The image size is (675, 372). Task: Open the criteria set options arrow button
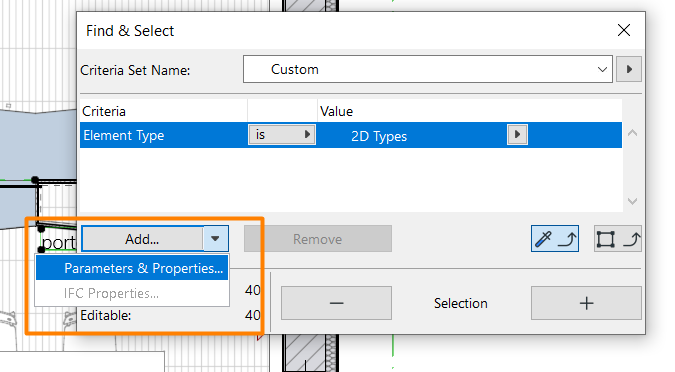click(629, 69)
